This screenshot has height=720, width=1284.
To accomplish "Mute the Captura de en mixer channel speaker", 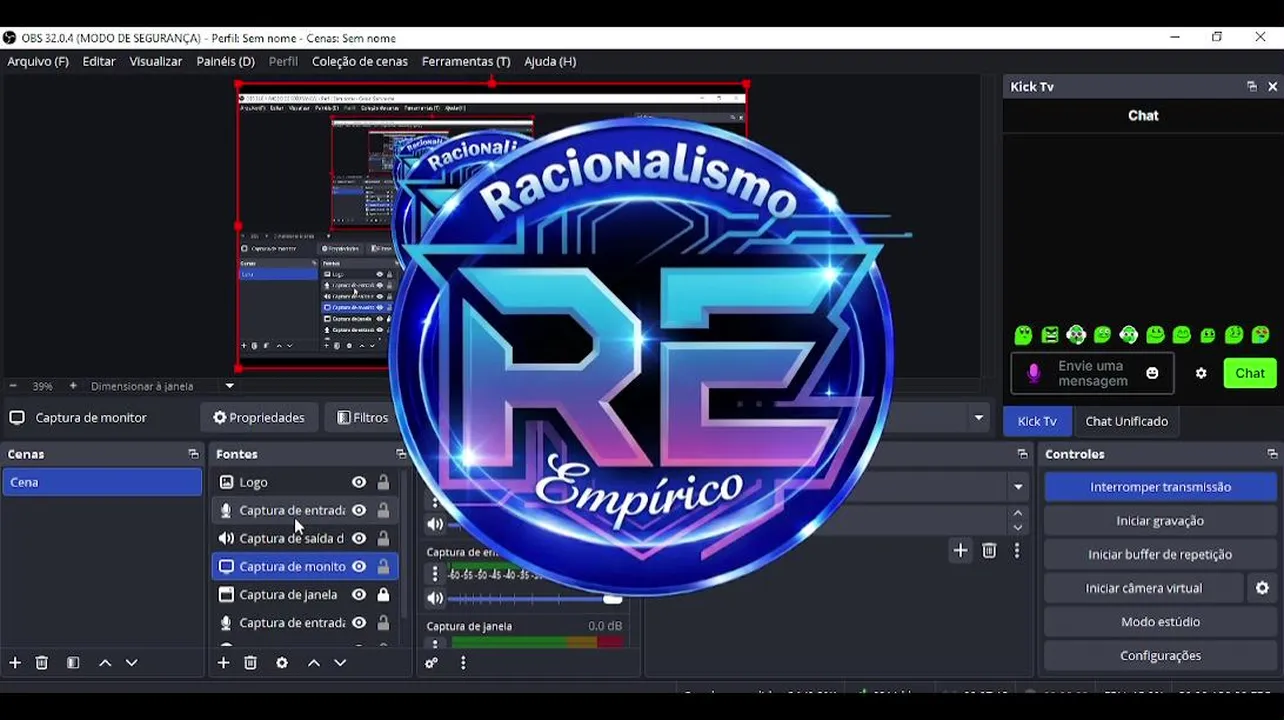I will pos(435,599).
